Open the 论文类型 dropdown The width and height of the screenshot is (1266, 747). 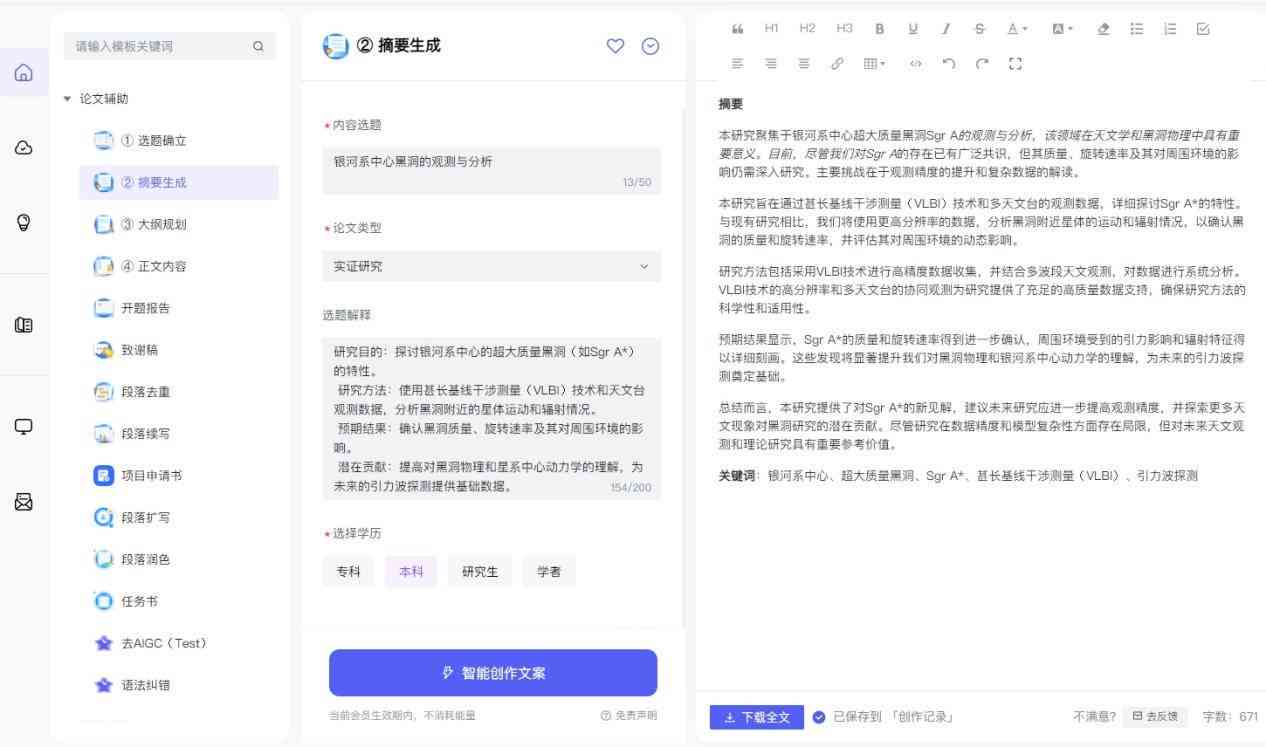(491, 266)
